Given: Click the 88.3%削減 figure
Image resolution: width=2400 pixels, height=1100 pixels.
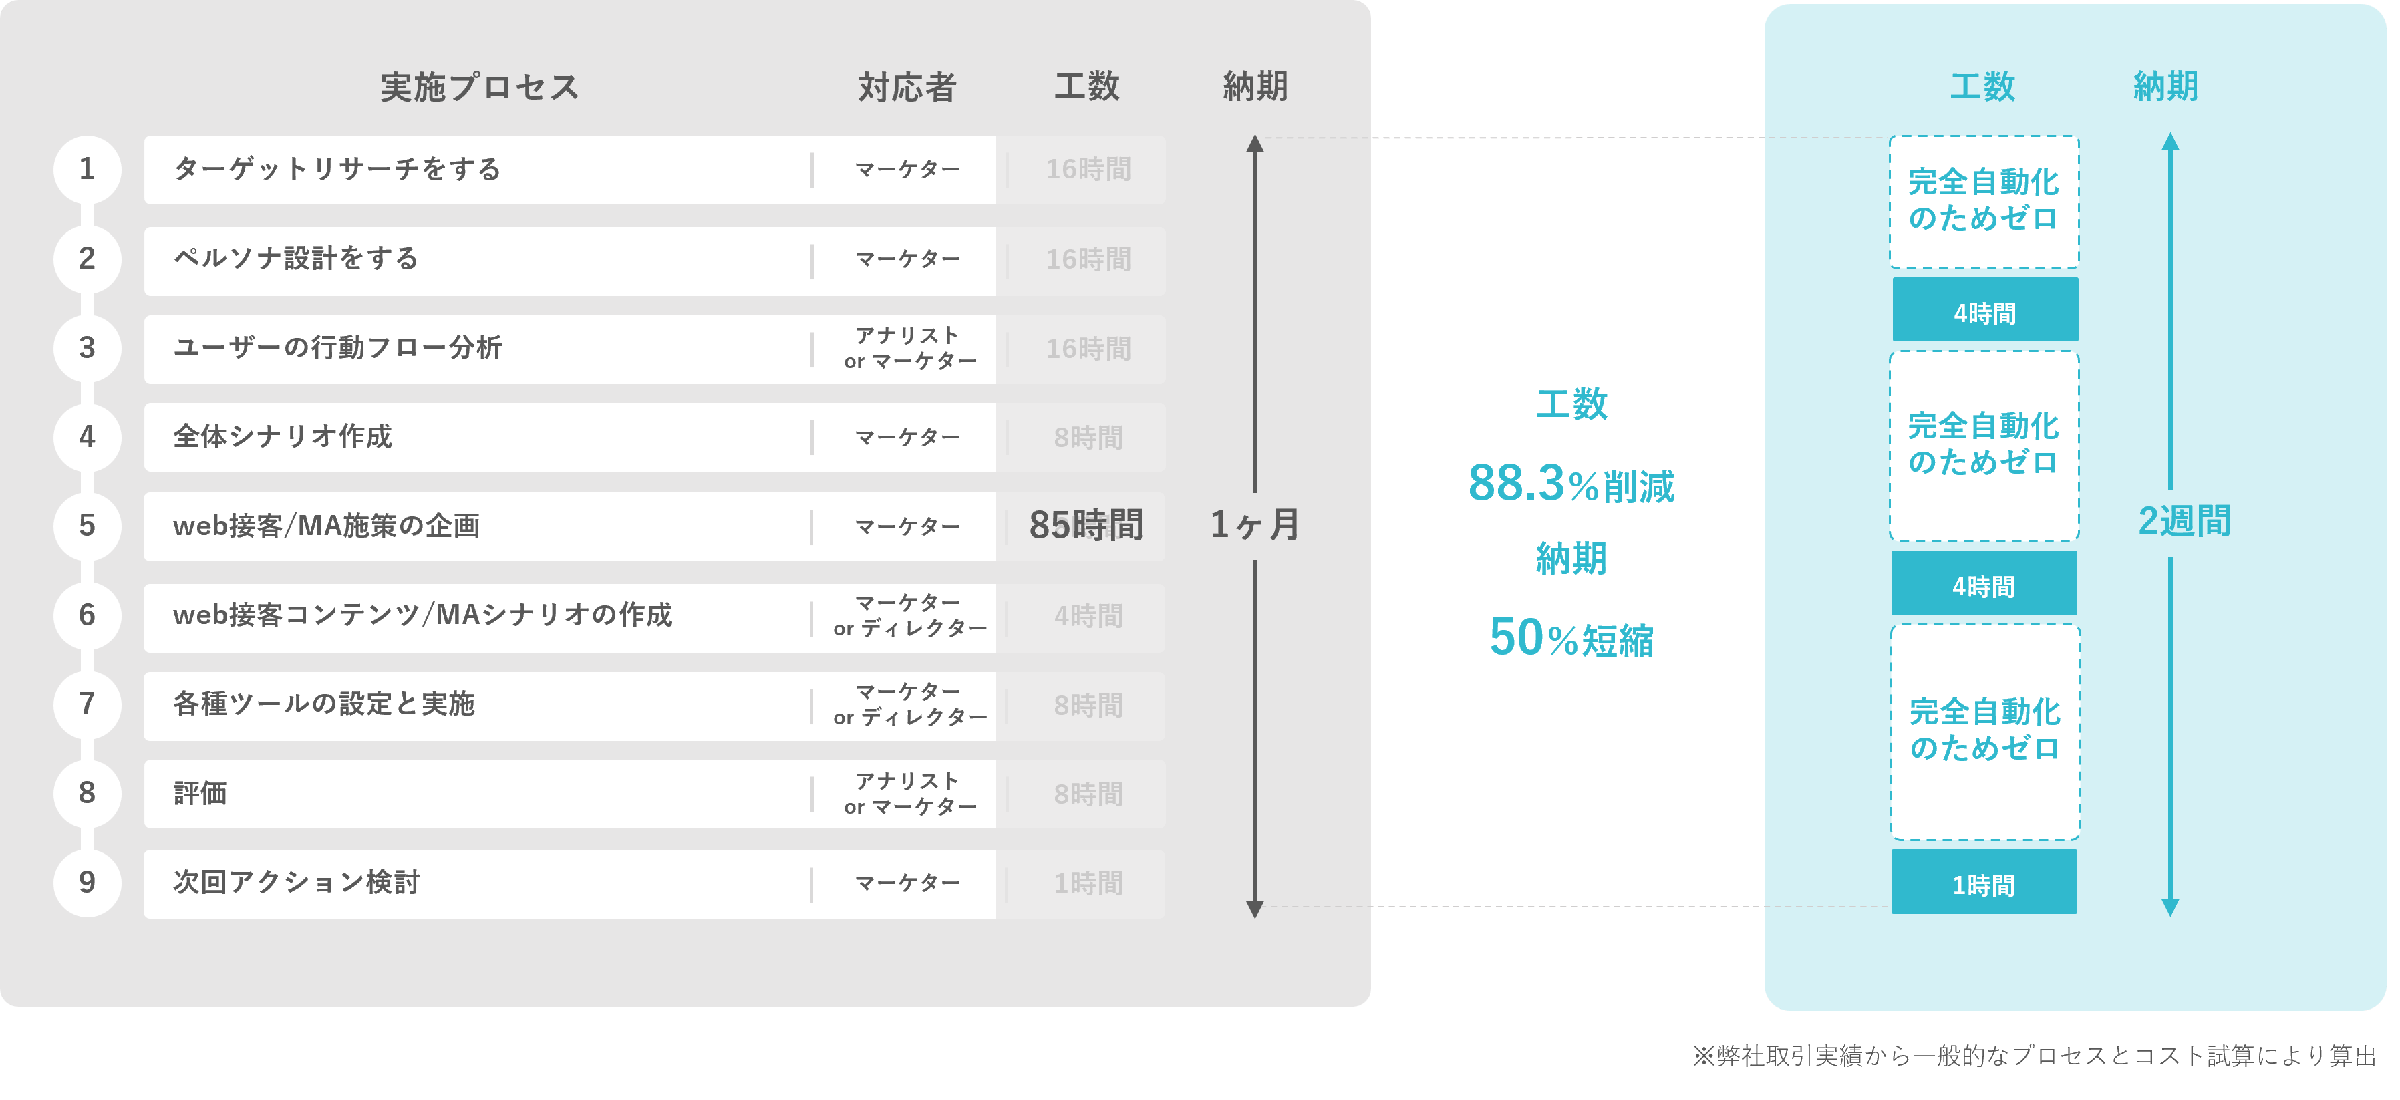Looking at the screenshot, I should click(x=1571, y=484).
